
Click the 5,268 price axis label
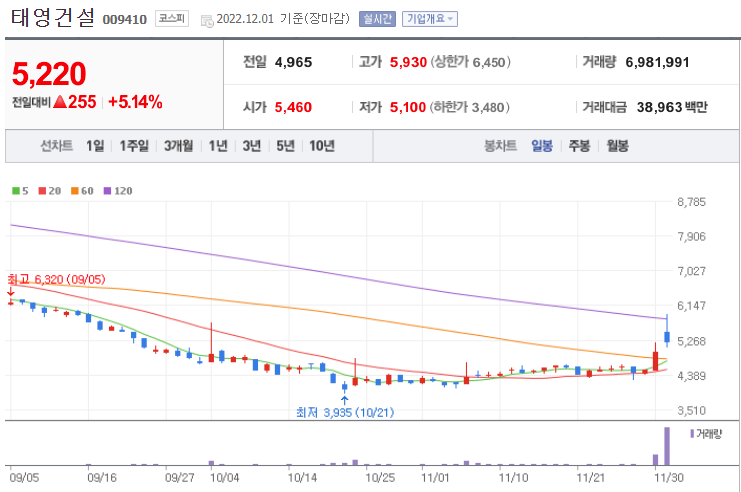tap(691, 341)
